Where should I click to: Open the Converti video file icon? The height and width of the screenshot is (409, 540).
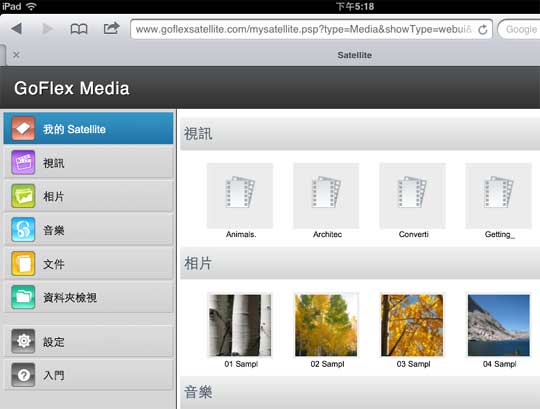click(x=412, y=196)
